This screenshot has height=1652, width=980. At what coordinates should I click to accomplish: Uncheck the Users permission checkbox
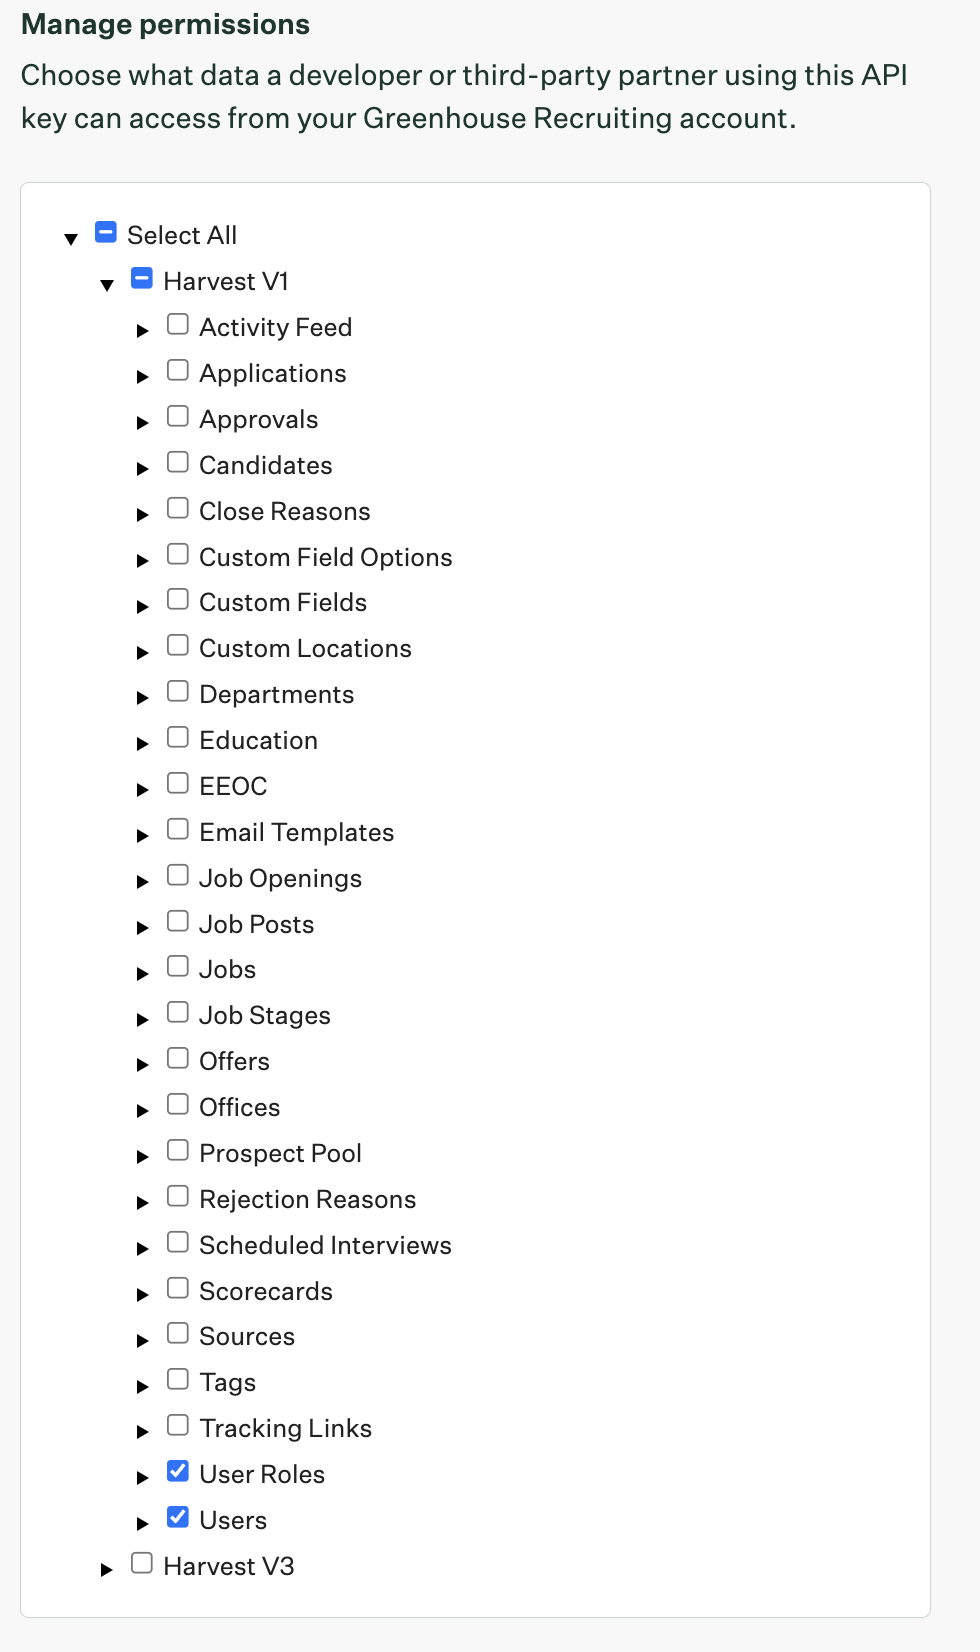pyautogui.click(x=178, y=1517)
